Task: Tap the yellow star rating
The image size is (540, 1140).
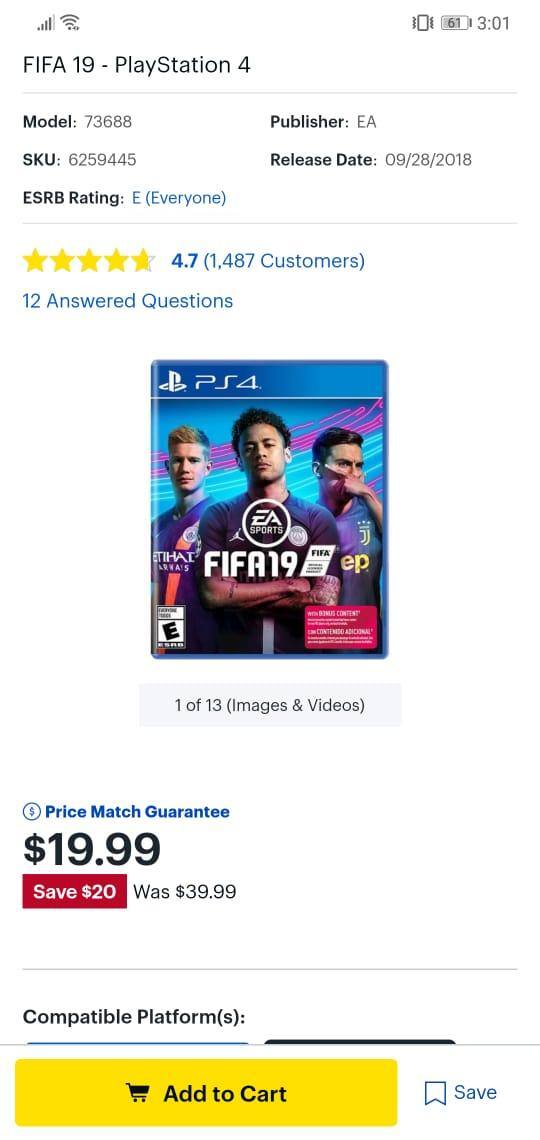Action: [x=89, y=260]
